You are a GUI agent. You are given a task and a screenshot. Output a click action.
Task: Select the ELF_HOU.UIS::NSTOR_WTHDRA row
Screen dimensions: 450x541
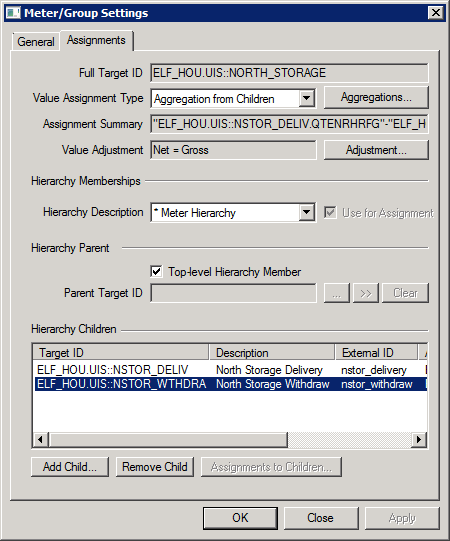point(231,384)
